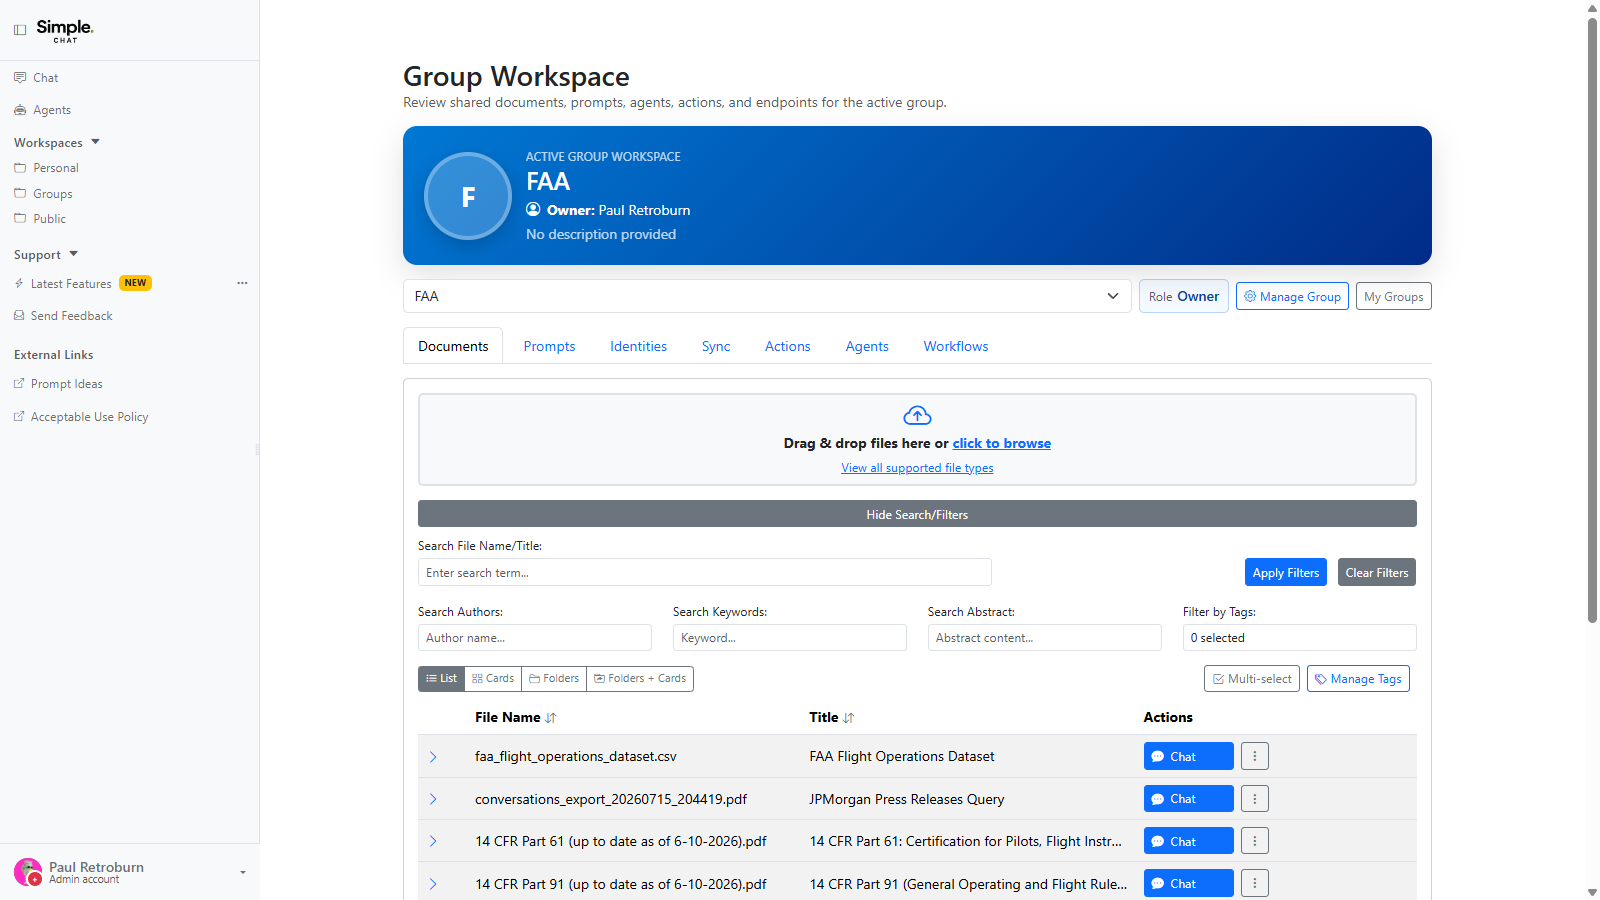This screenshot has height=900, width=1600.
Task: Click the cloud upload icon
Action: click(x=917, y=415)
